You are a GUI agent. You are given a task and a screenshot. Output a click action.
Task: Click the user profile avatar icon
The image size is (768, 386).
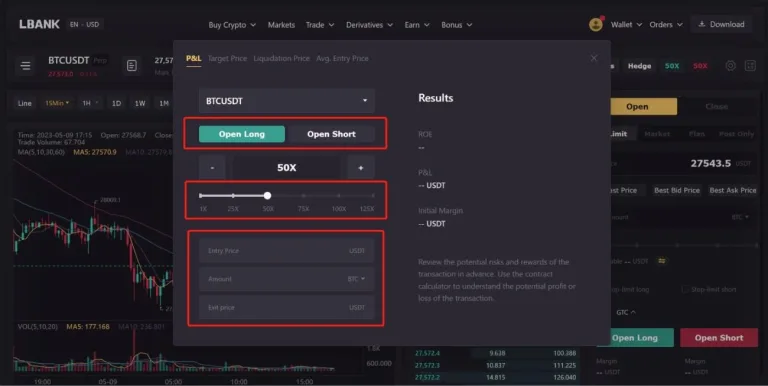tap(596, 24)
